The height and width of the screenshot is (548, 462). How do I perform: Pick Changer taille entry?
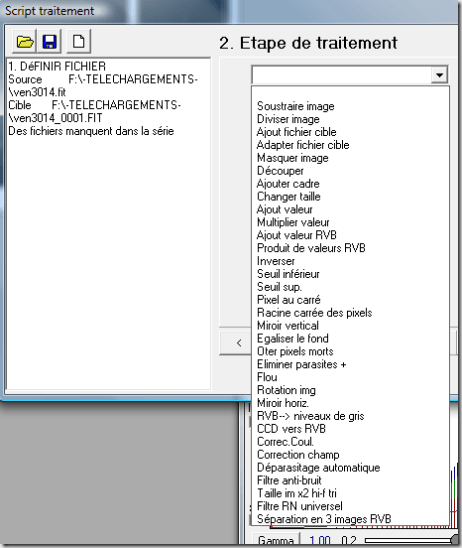289,196
